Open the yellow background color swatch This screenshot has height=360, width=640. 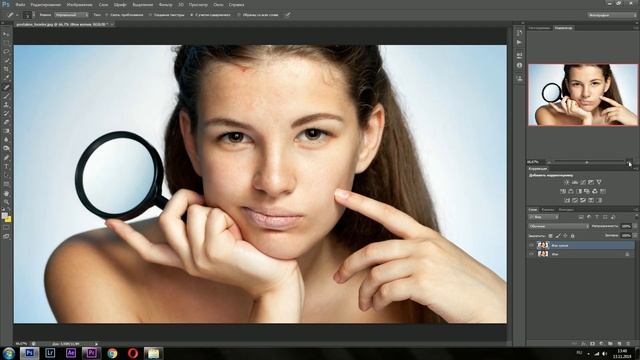[8, 219]
